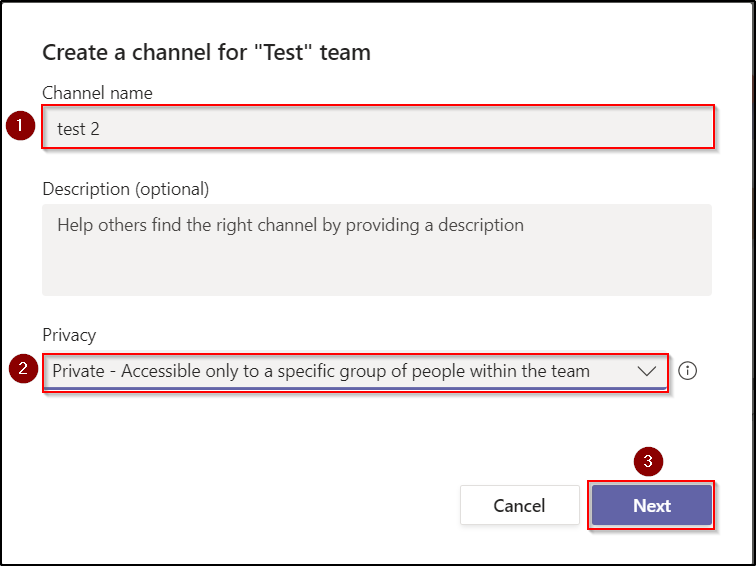This screenshot has height=566, width=756.
Task: Click the word "Test" in the title
Action: tap(285, 53)
